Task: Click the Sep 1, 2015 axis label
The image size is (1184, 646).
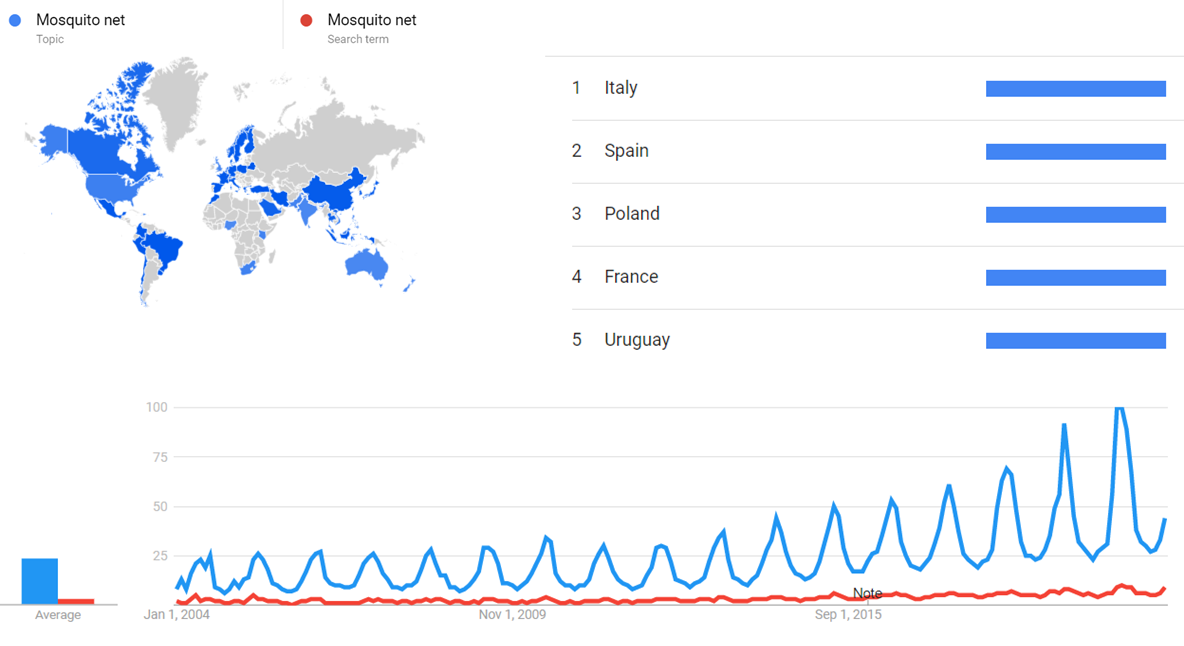Action: [x=848, y=614]
